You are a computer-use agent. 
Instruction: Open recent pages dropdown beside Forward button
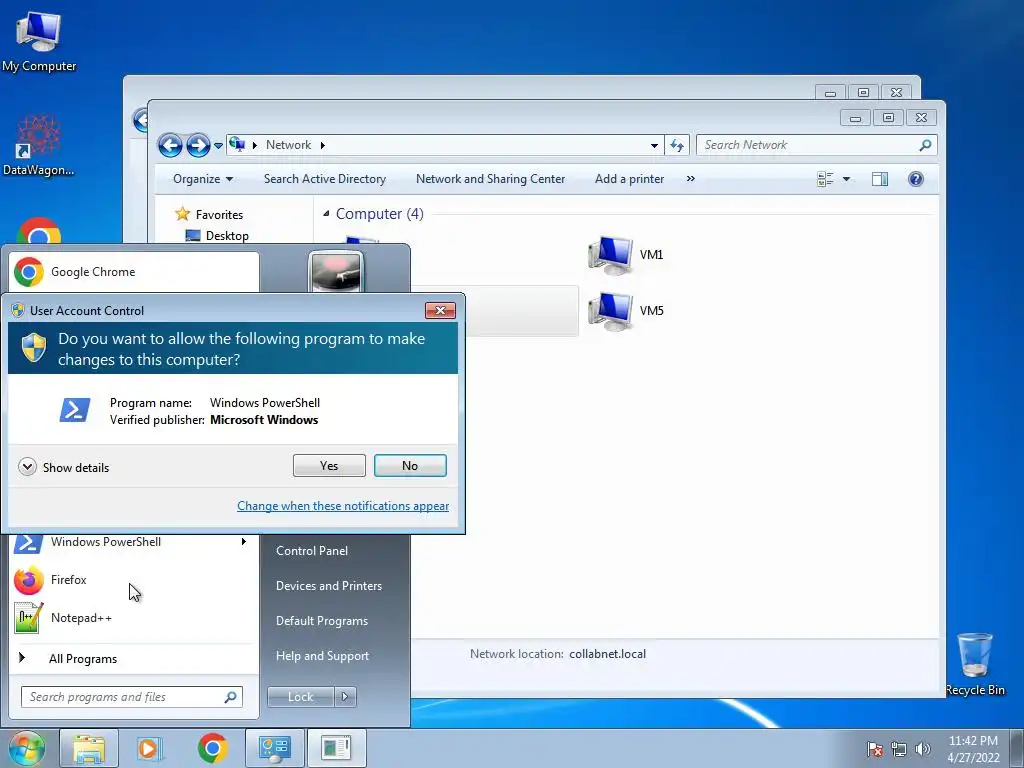click(218, 146)
